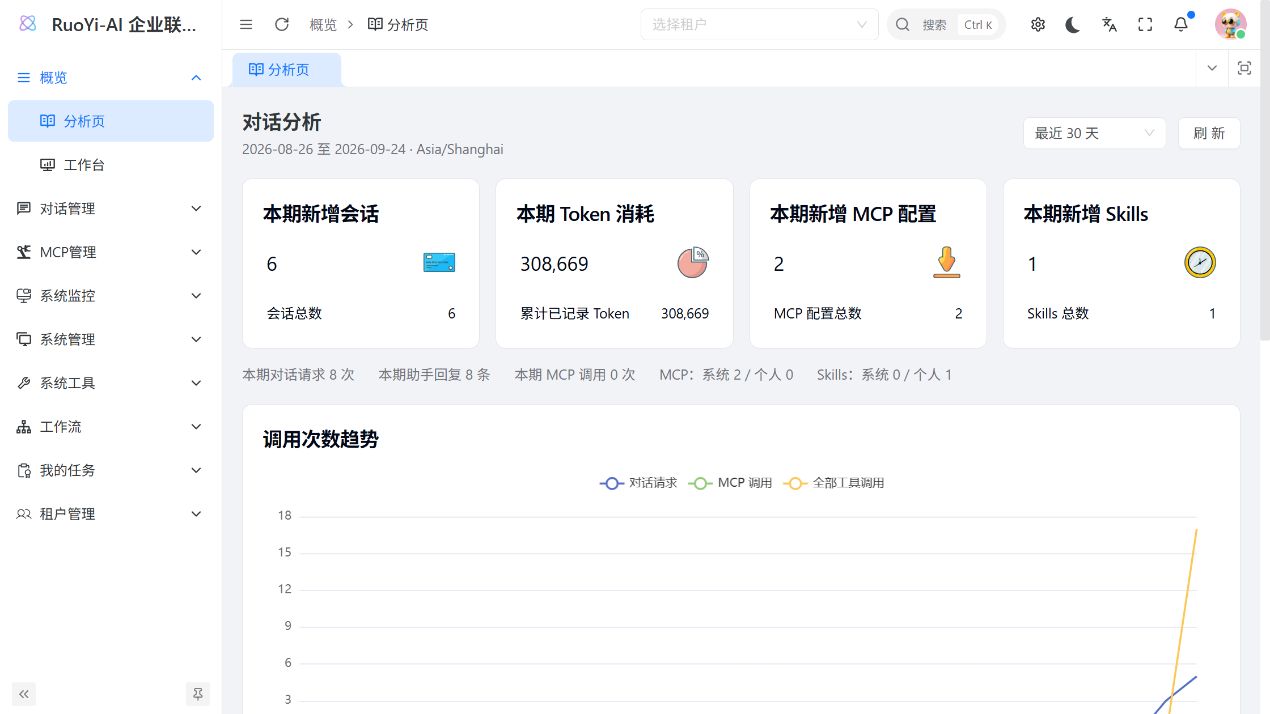Viewport: 1270px width, 714px height.
Task: Click the 系统管理 sidebar icon
Action: pos(24,339)
